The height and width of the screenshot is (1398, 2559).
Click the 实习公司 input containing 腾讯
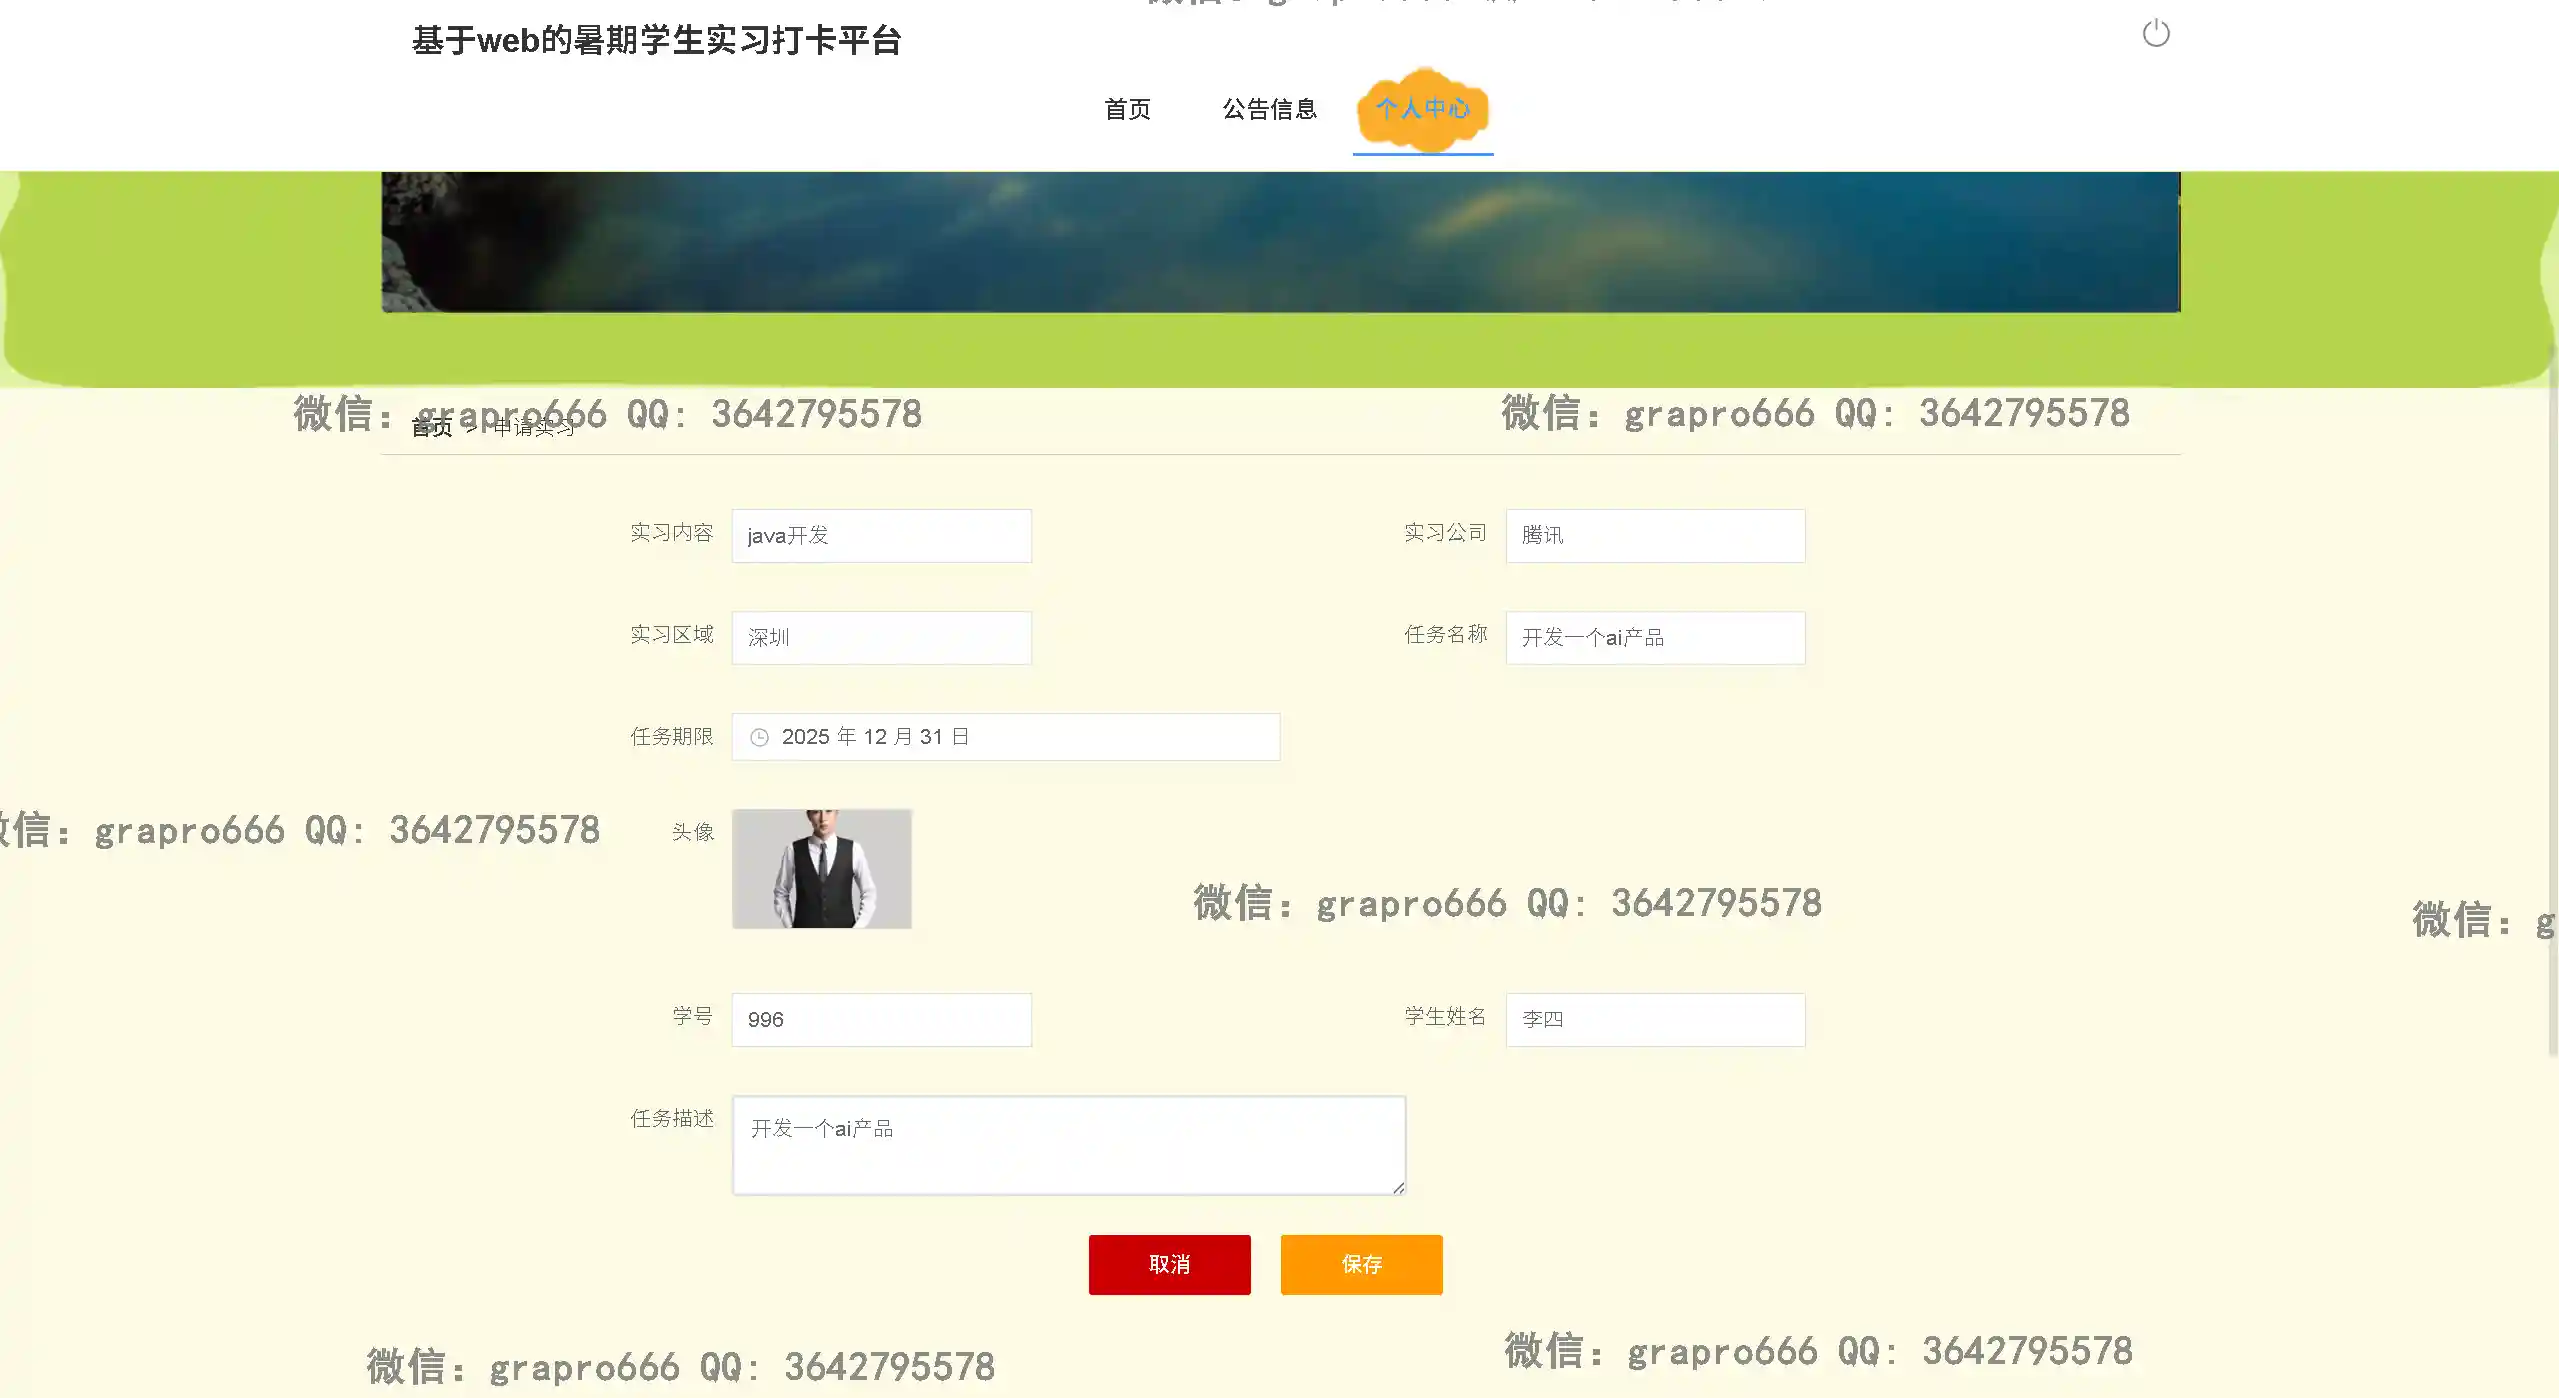tap(1655, 536)
